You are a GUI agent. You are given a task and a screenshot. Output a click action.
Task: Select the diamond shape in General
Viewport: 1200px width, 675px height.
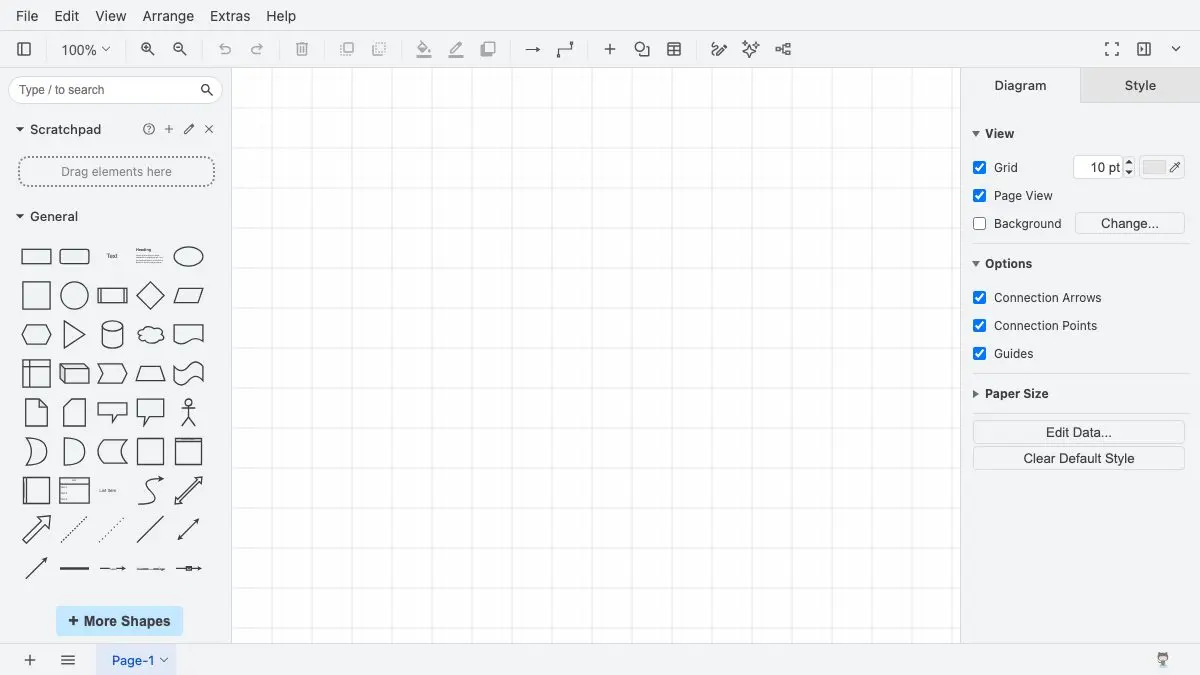tap(150, 295)
